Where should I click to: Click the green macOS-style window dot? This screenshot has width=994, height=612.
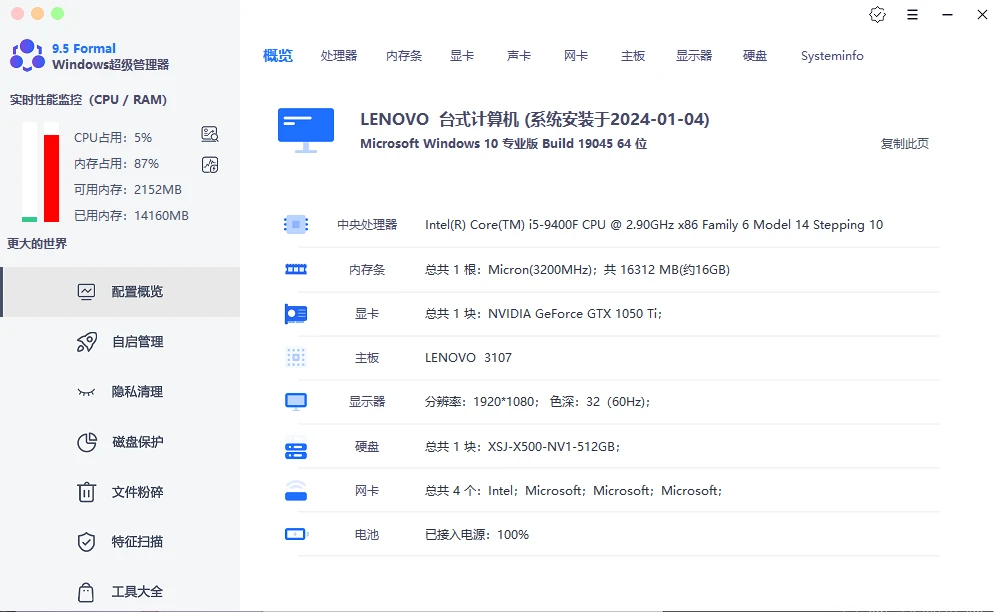[58, 13]
